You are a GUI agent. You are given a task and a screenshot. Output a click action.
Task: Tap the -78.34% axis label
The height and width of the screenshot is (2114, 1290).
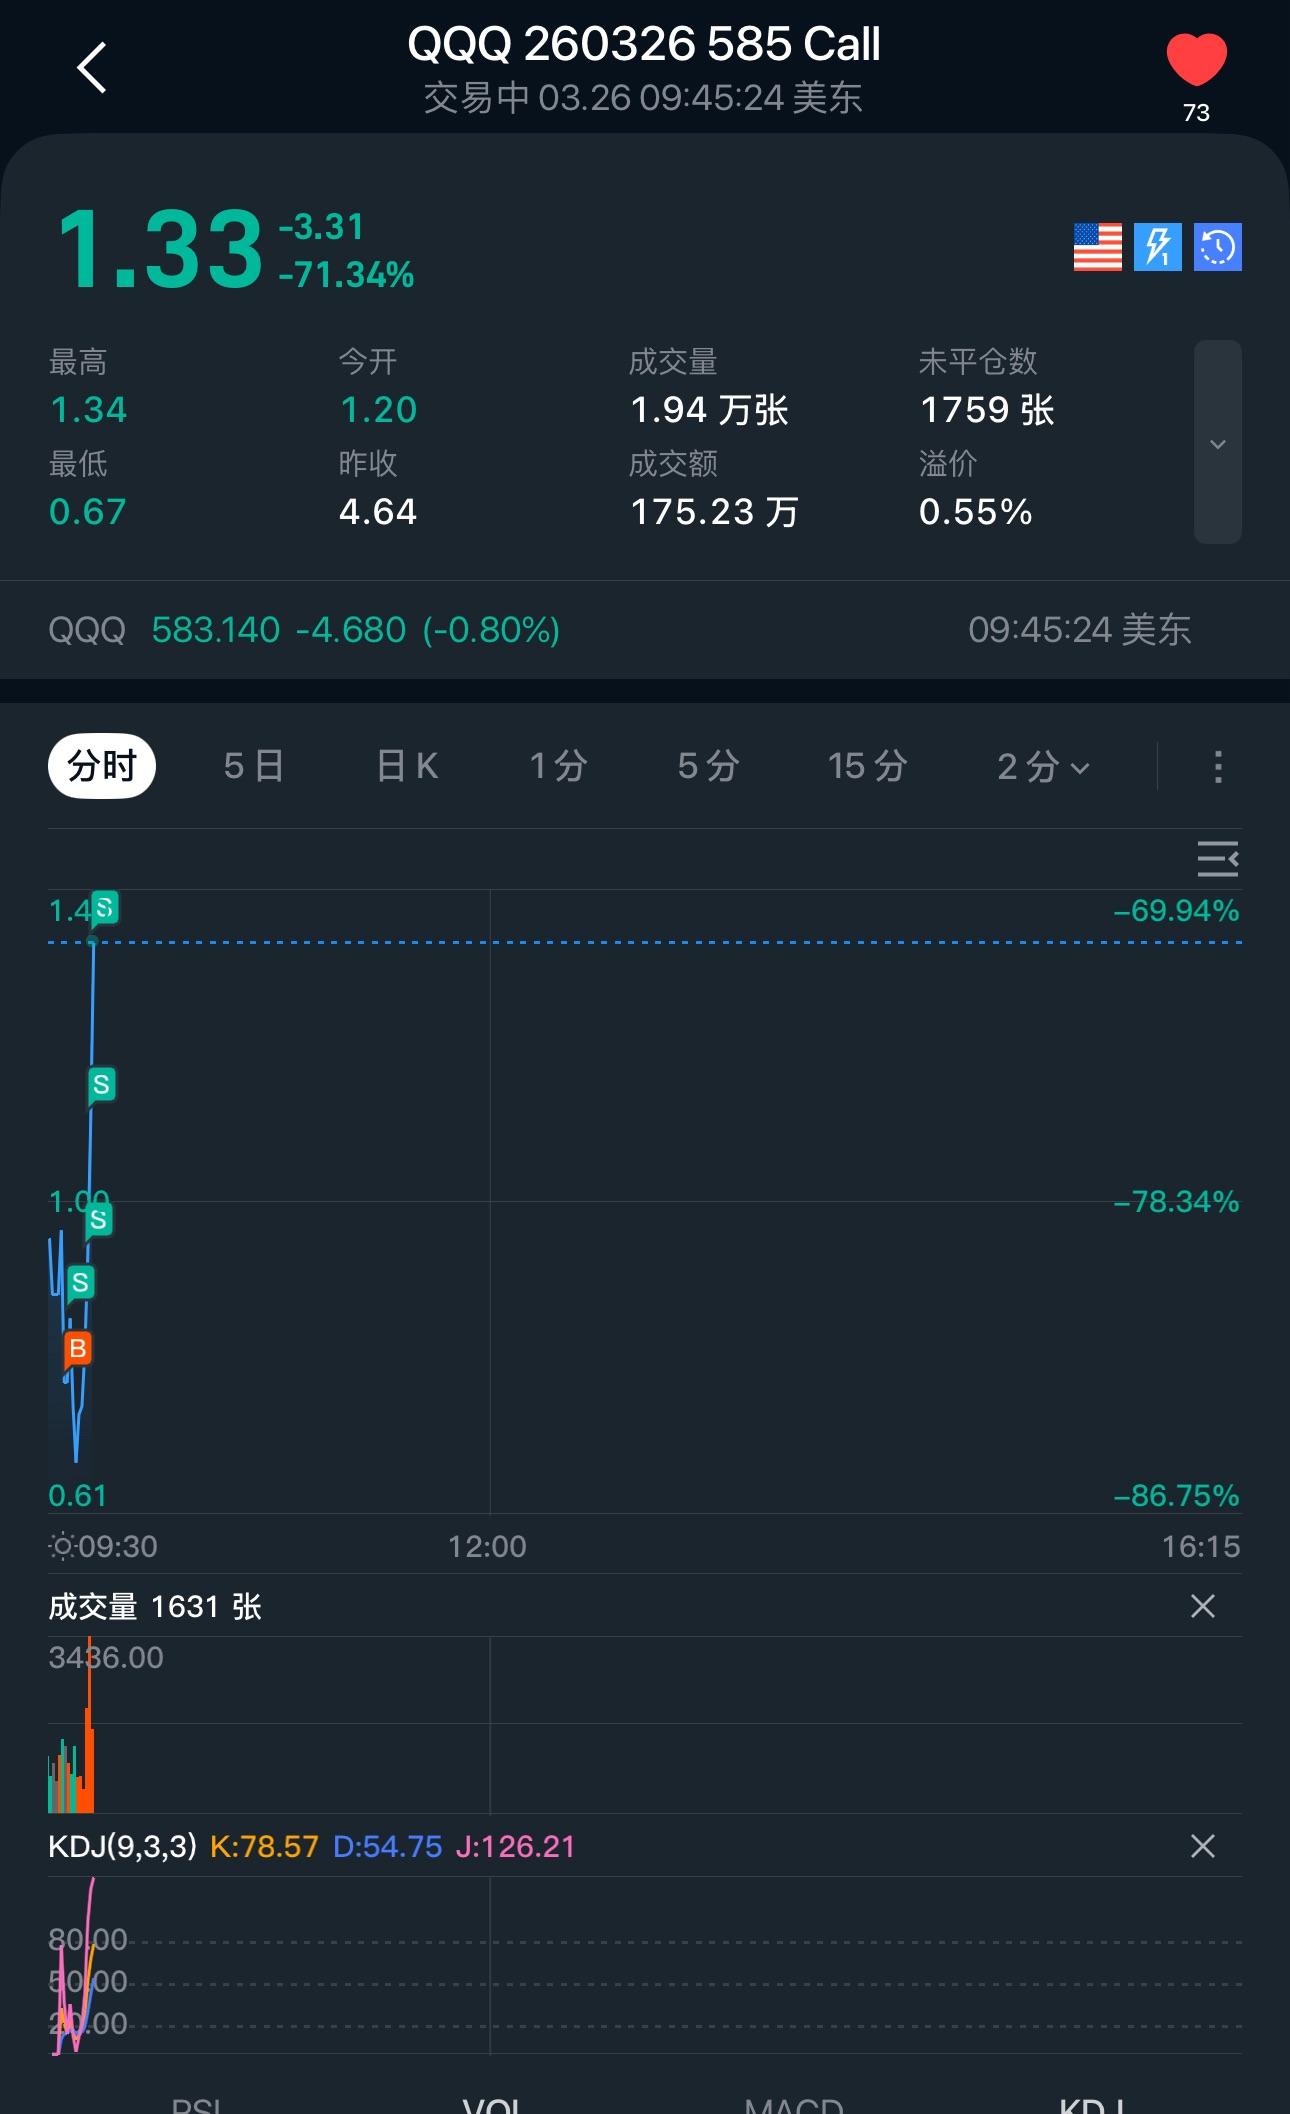[1177, 1202]
